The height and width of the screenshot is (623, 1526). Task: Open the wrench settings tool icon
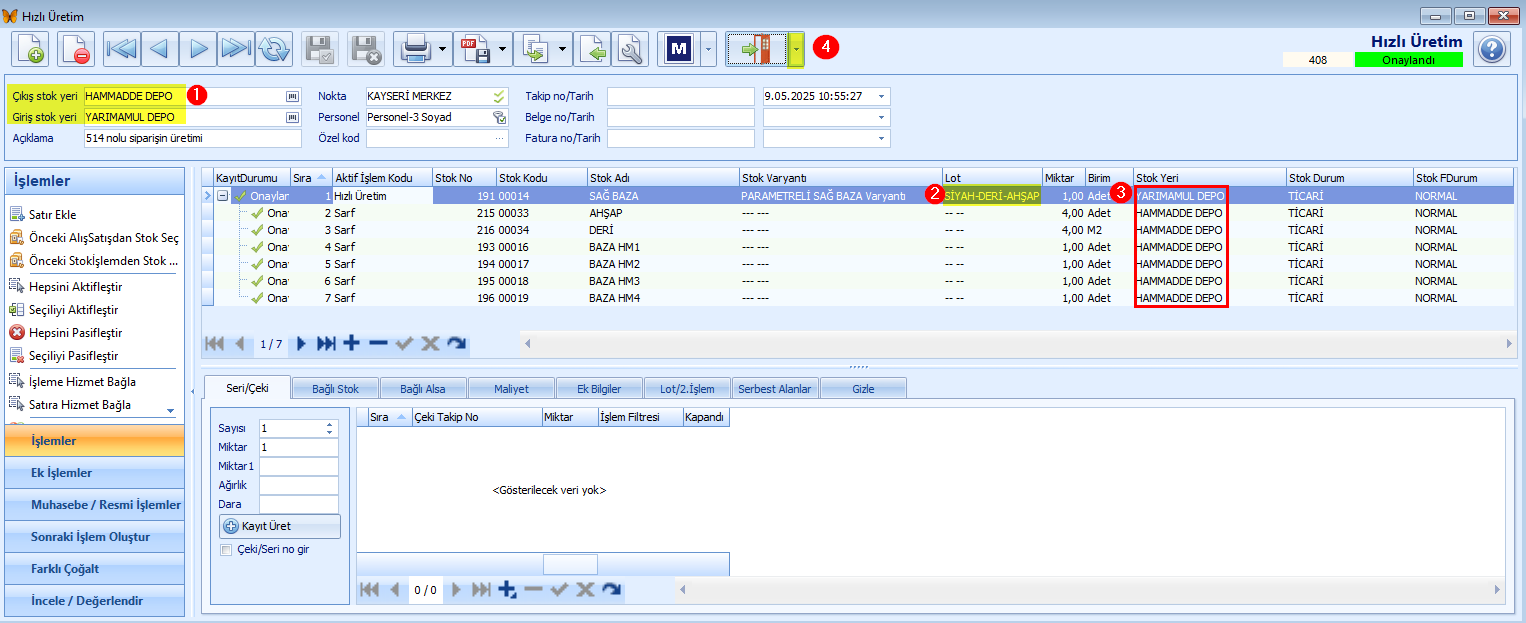tap(629, 49)
